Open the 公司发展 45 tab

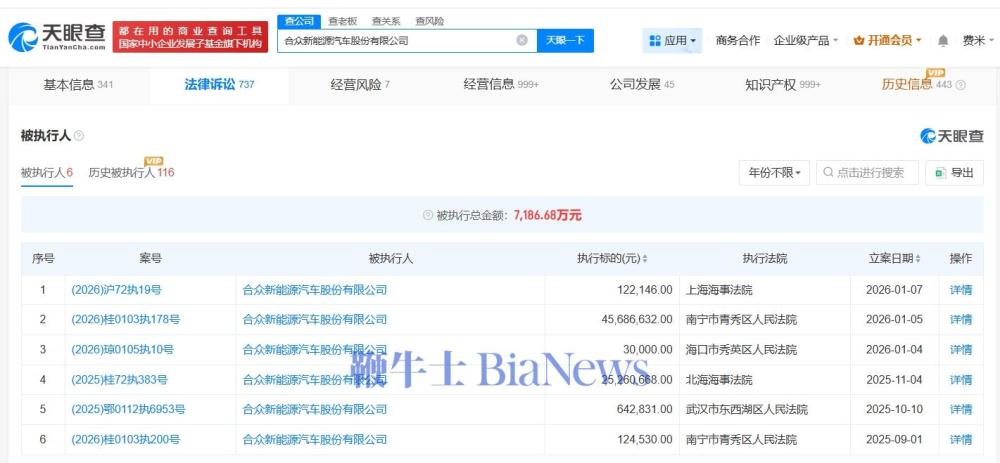click(642, 85)
